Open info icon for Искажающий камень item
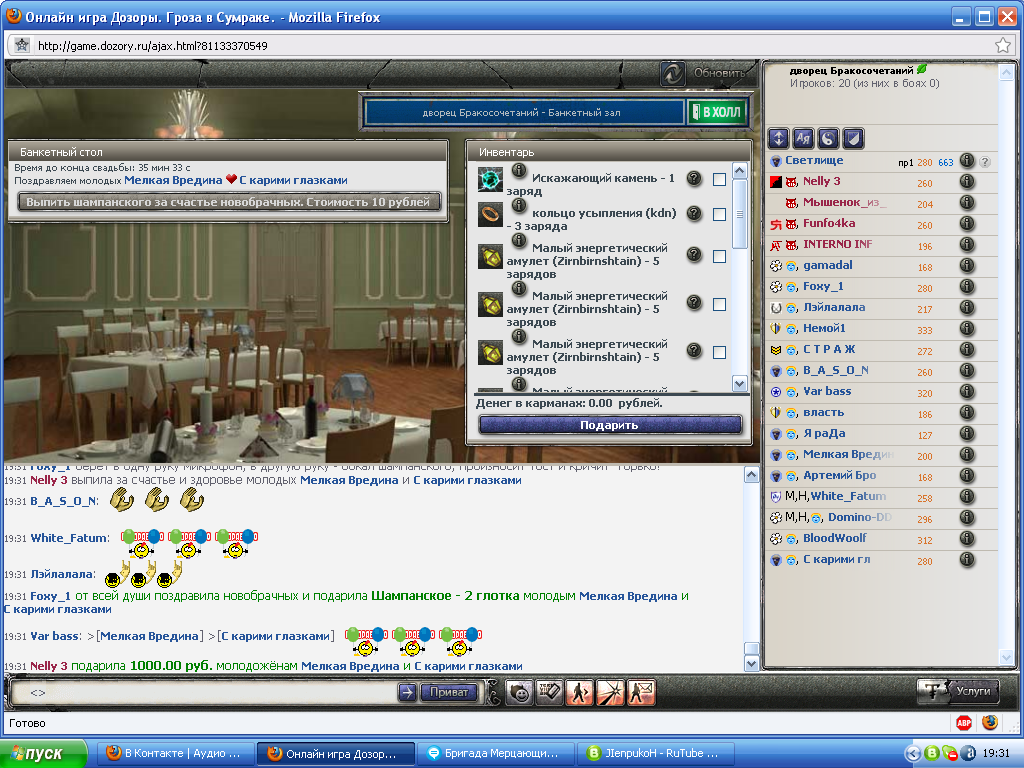Image resolution: width=1024 pixels, height=768 pixels. pyautogui.click(x=519, y=171)
